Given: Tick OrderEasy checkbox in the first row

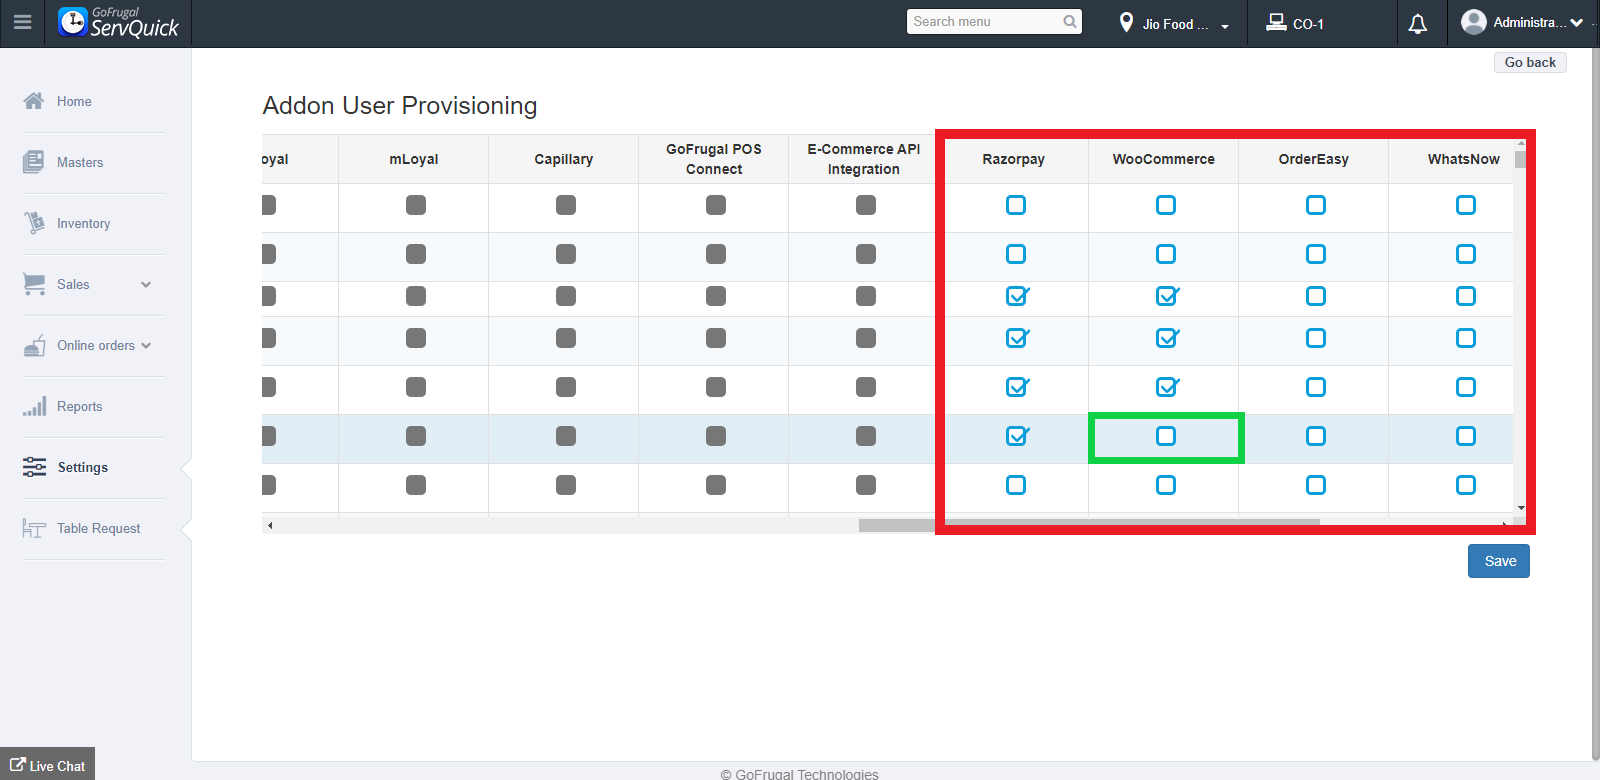Looking at the screenshot, I should coord(1316,205).
